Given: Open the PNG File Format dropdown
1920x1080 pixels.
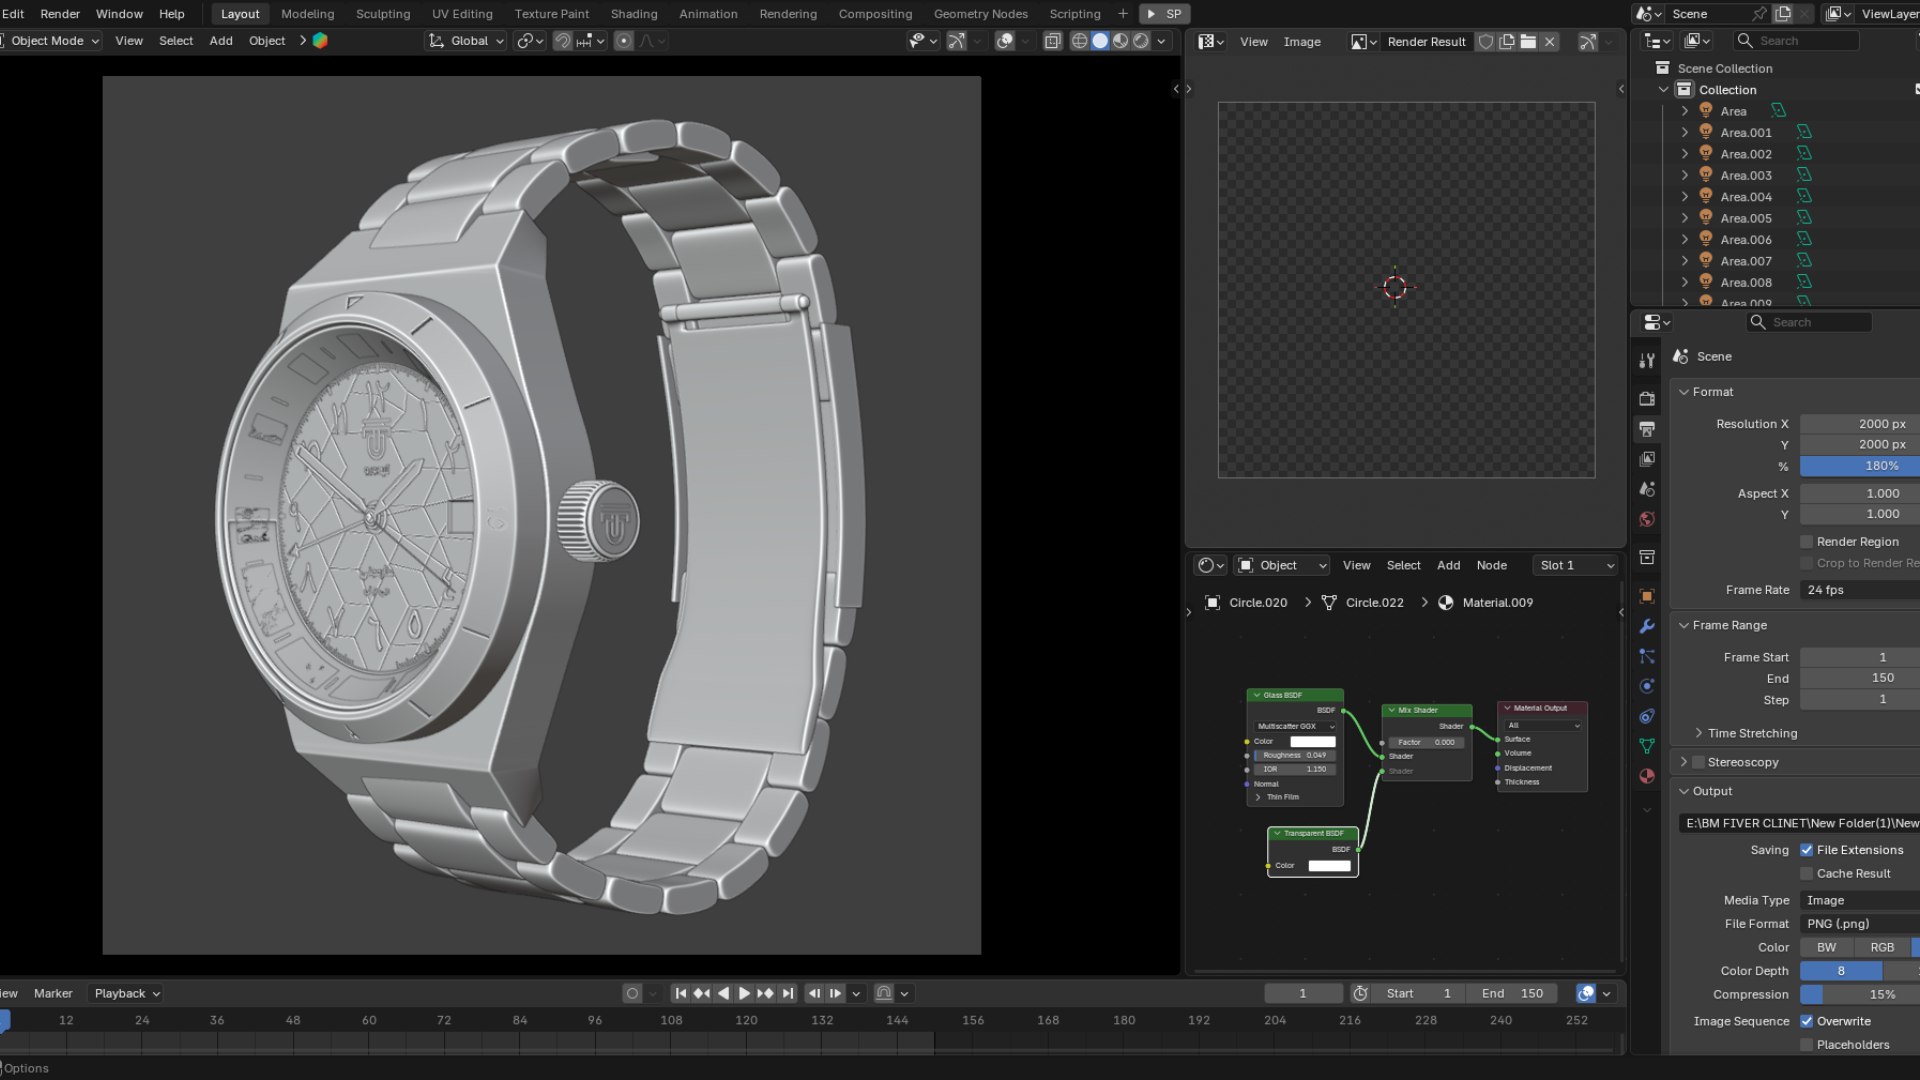Looking at the screenshot, I should click(1860, 924).
